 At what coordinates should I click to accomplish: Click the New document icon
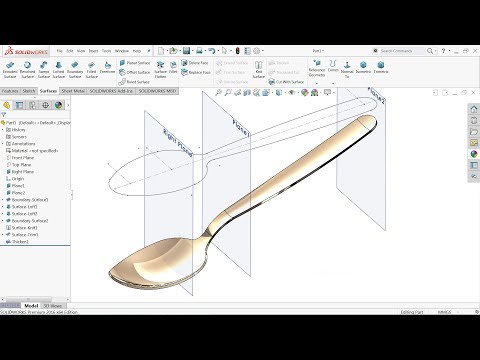161,51
